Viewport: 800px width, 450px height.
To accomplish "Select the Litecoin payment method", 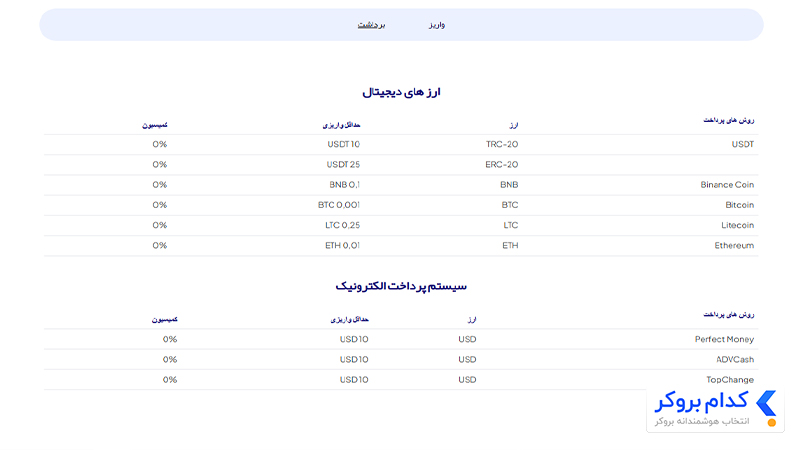I will tap(737, 225).
